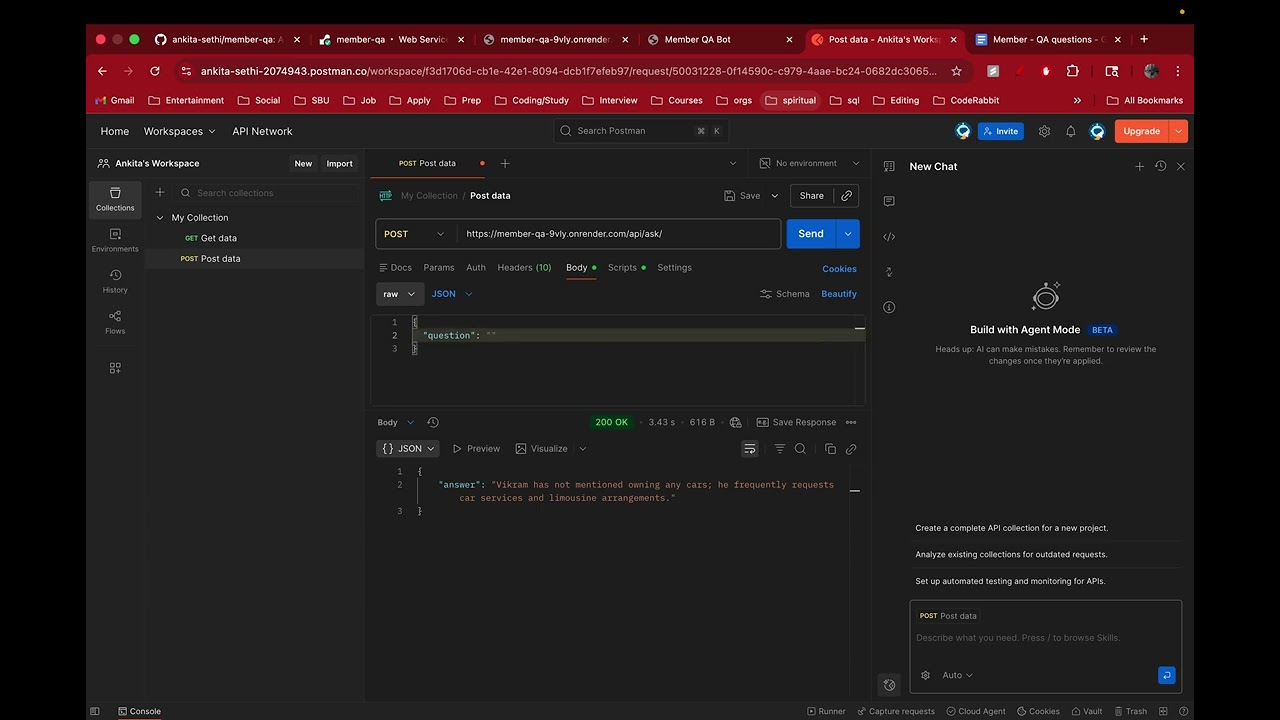Open the No environment selector
The width and height of the screenshot is (1280, 720).
point(810,163)
